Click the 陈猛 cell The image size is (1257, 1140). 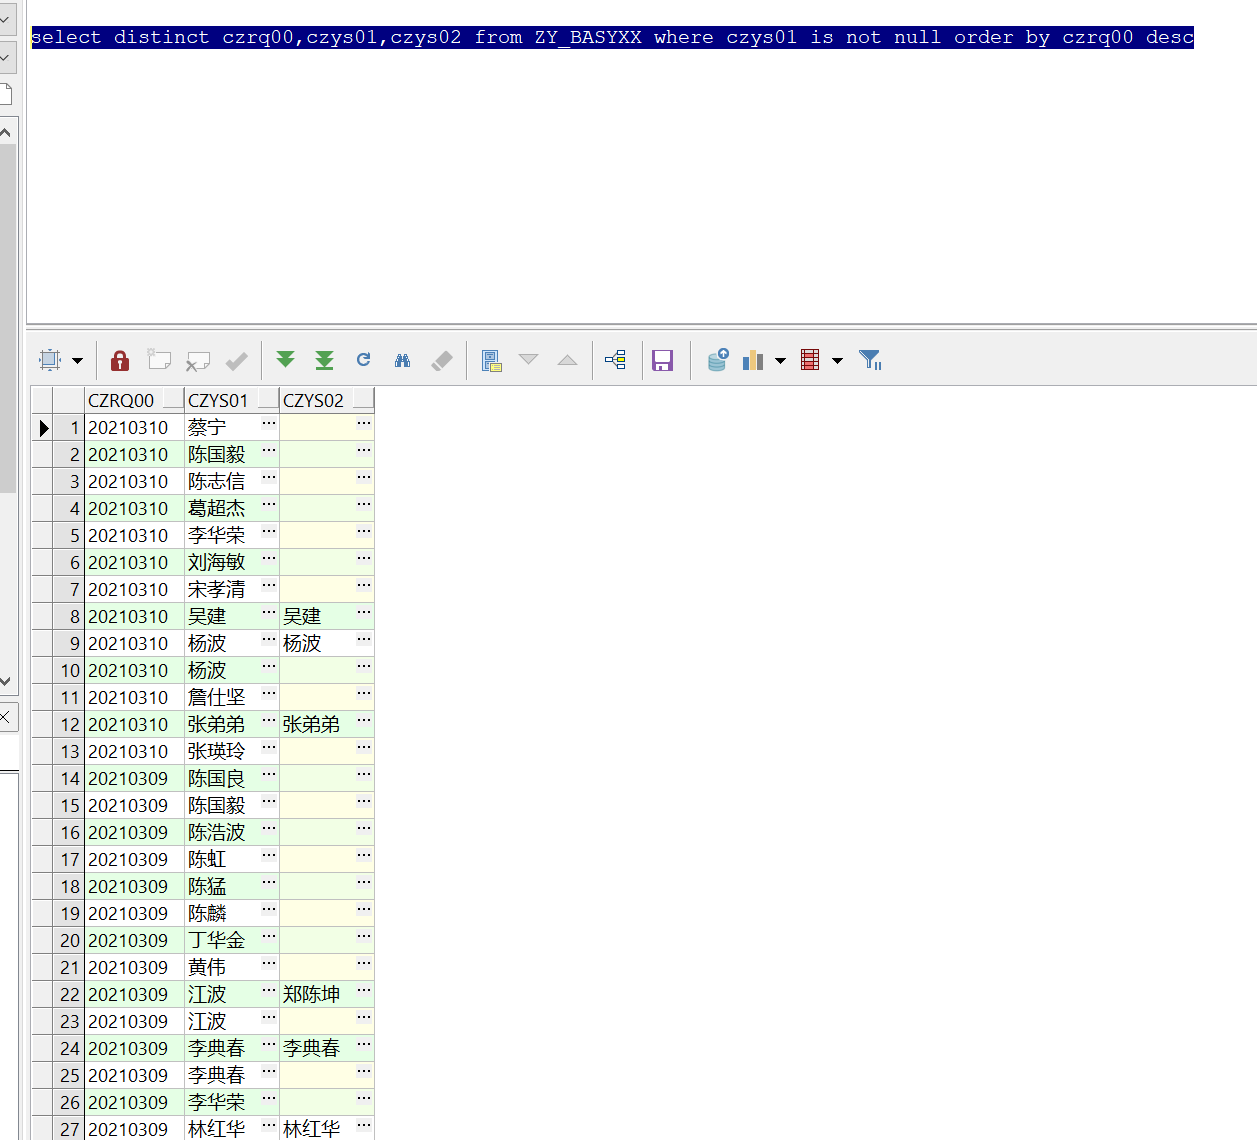(x=231, y=887)
